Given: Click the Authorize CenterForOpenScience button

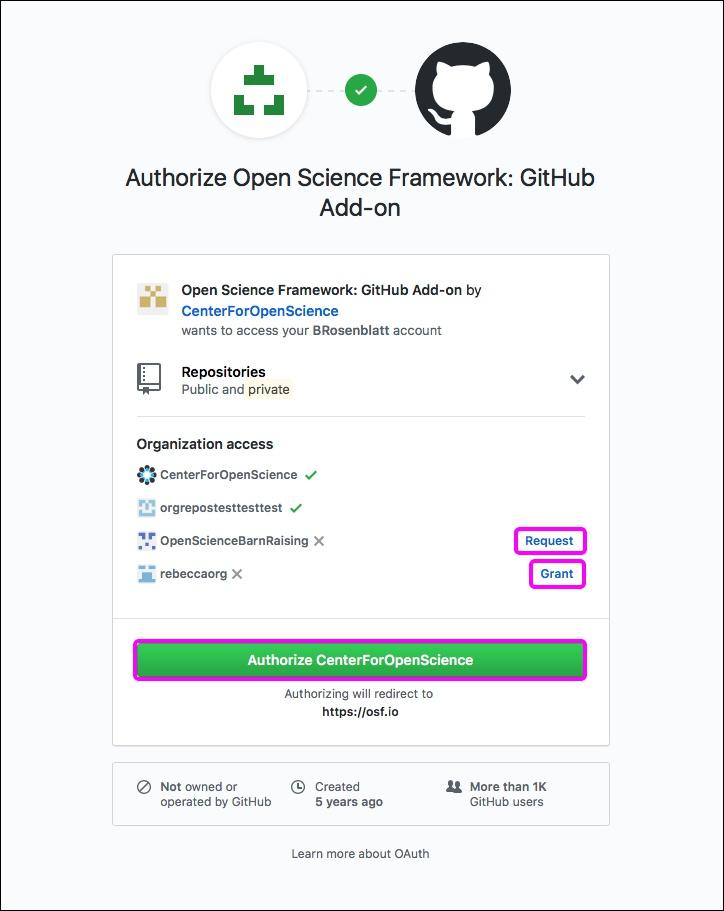Looking at the screenshot, I should [x=361, y=659].
